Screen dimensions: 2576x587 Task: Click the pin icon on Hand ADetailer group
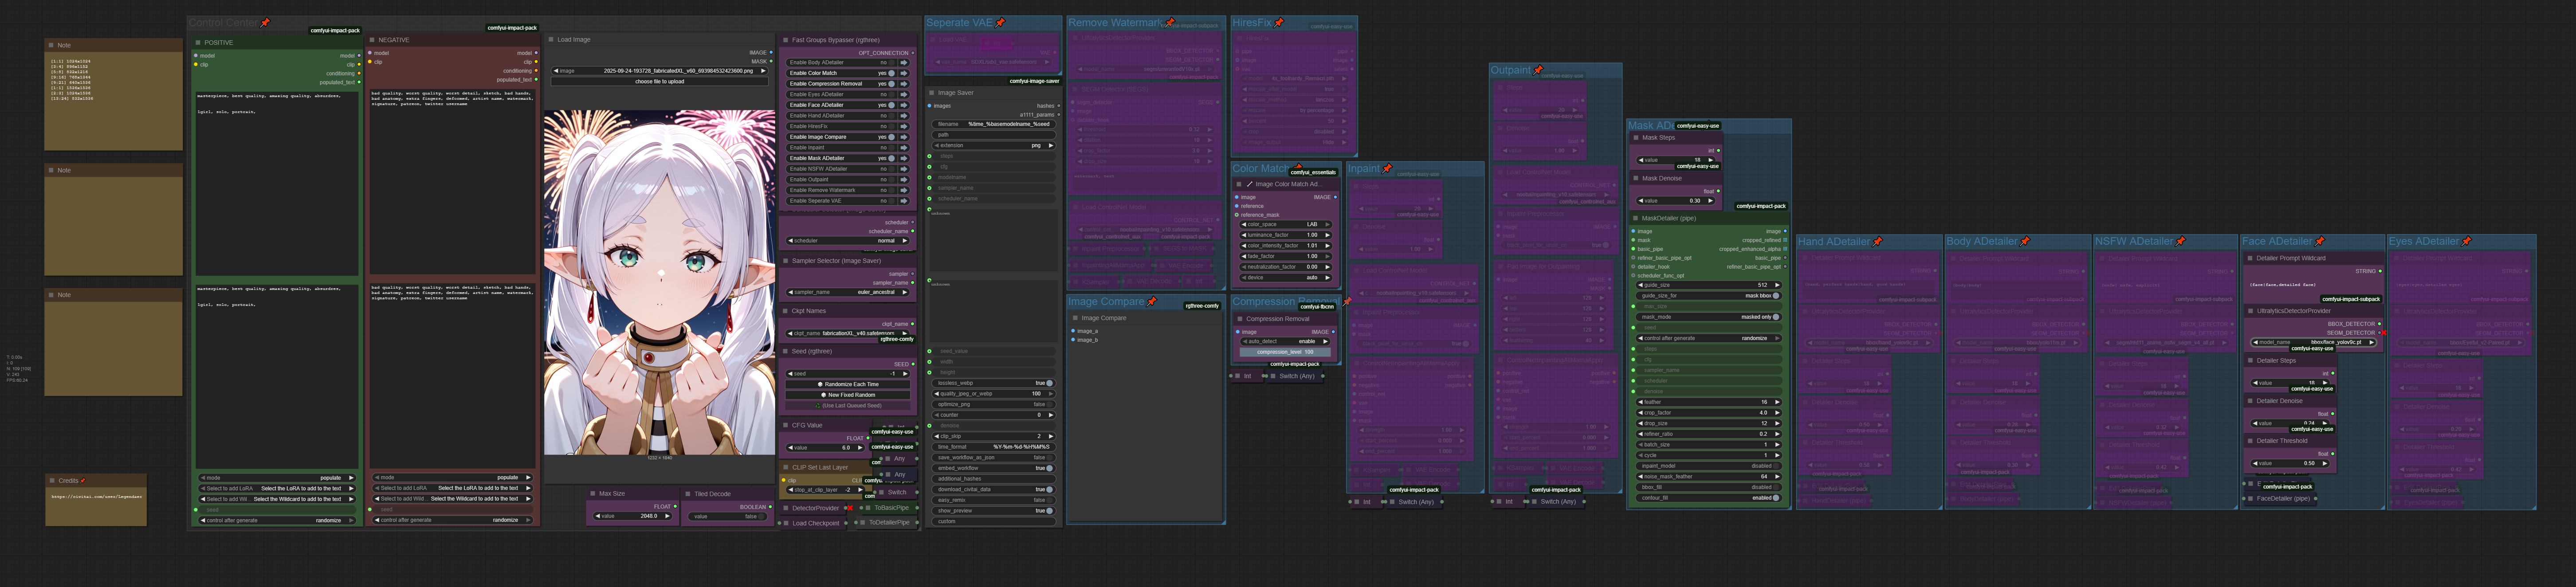(x=1878, y=241)
